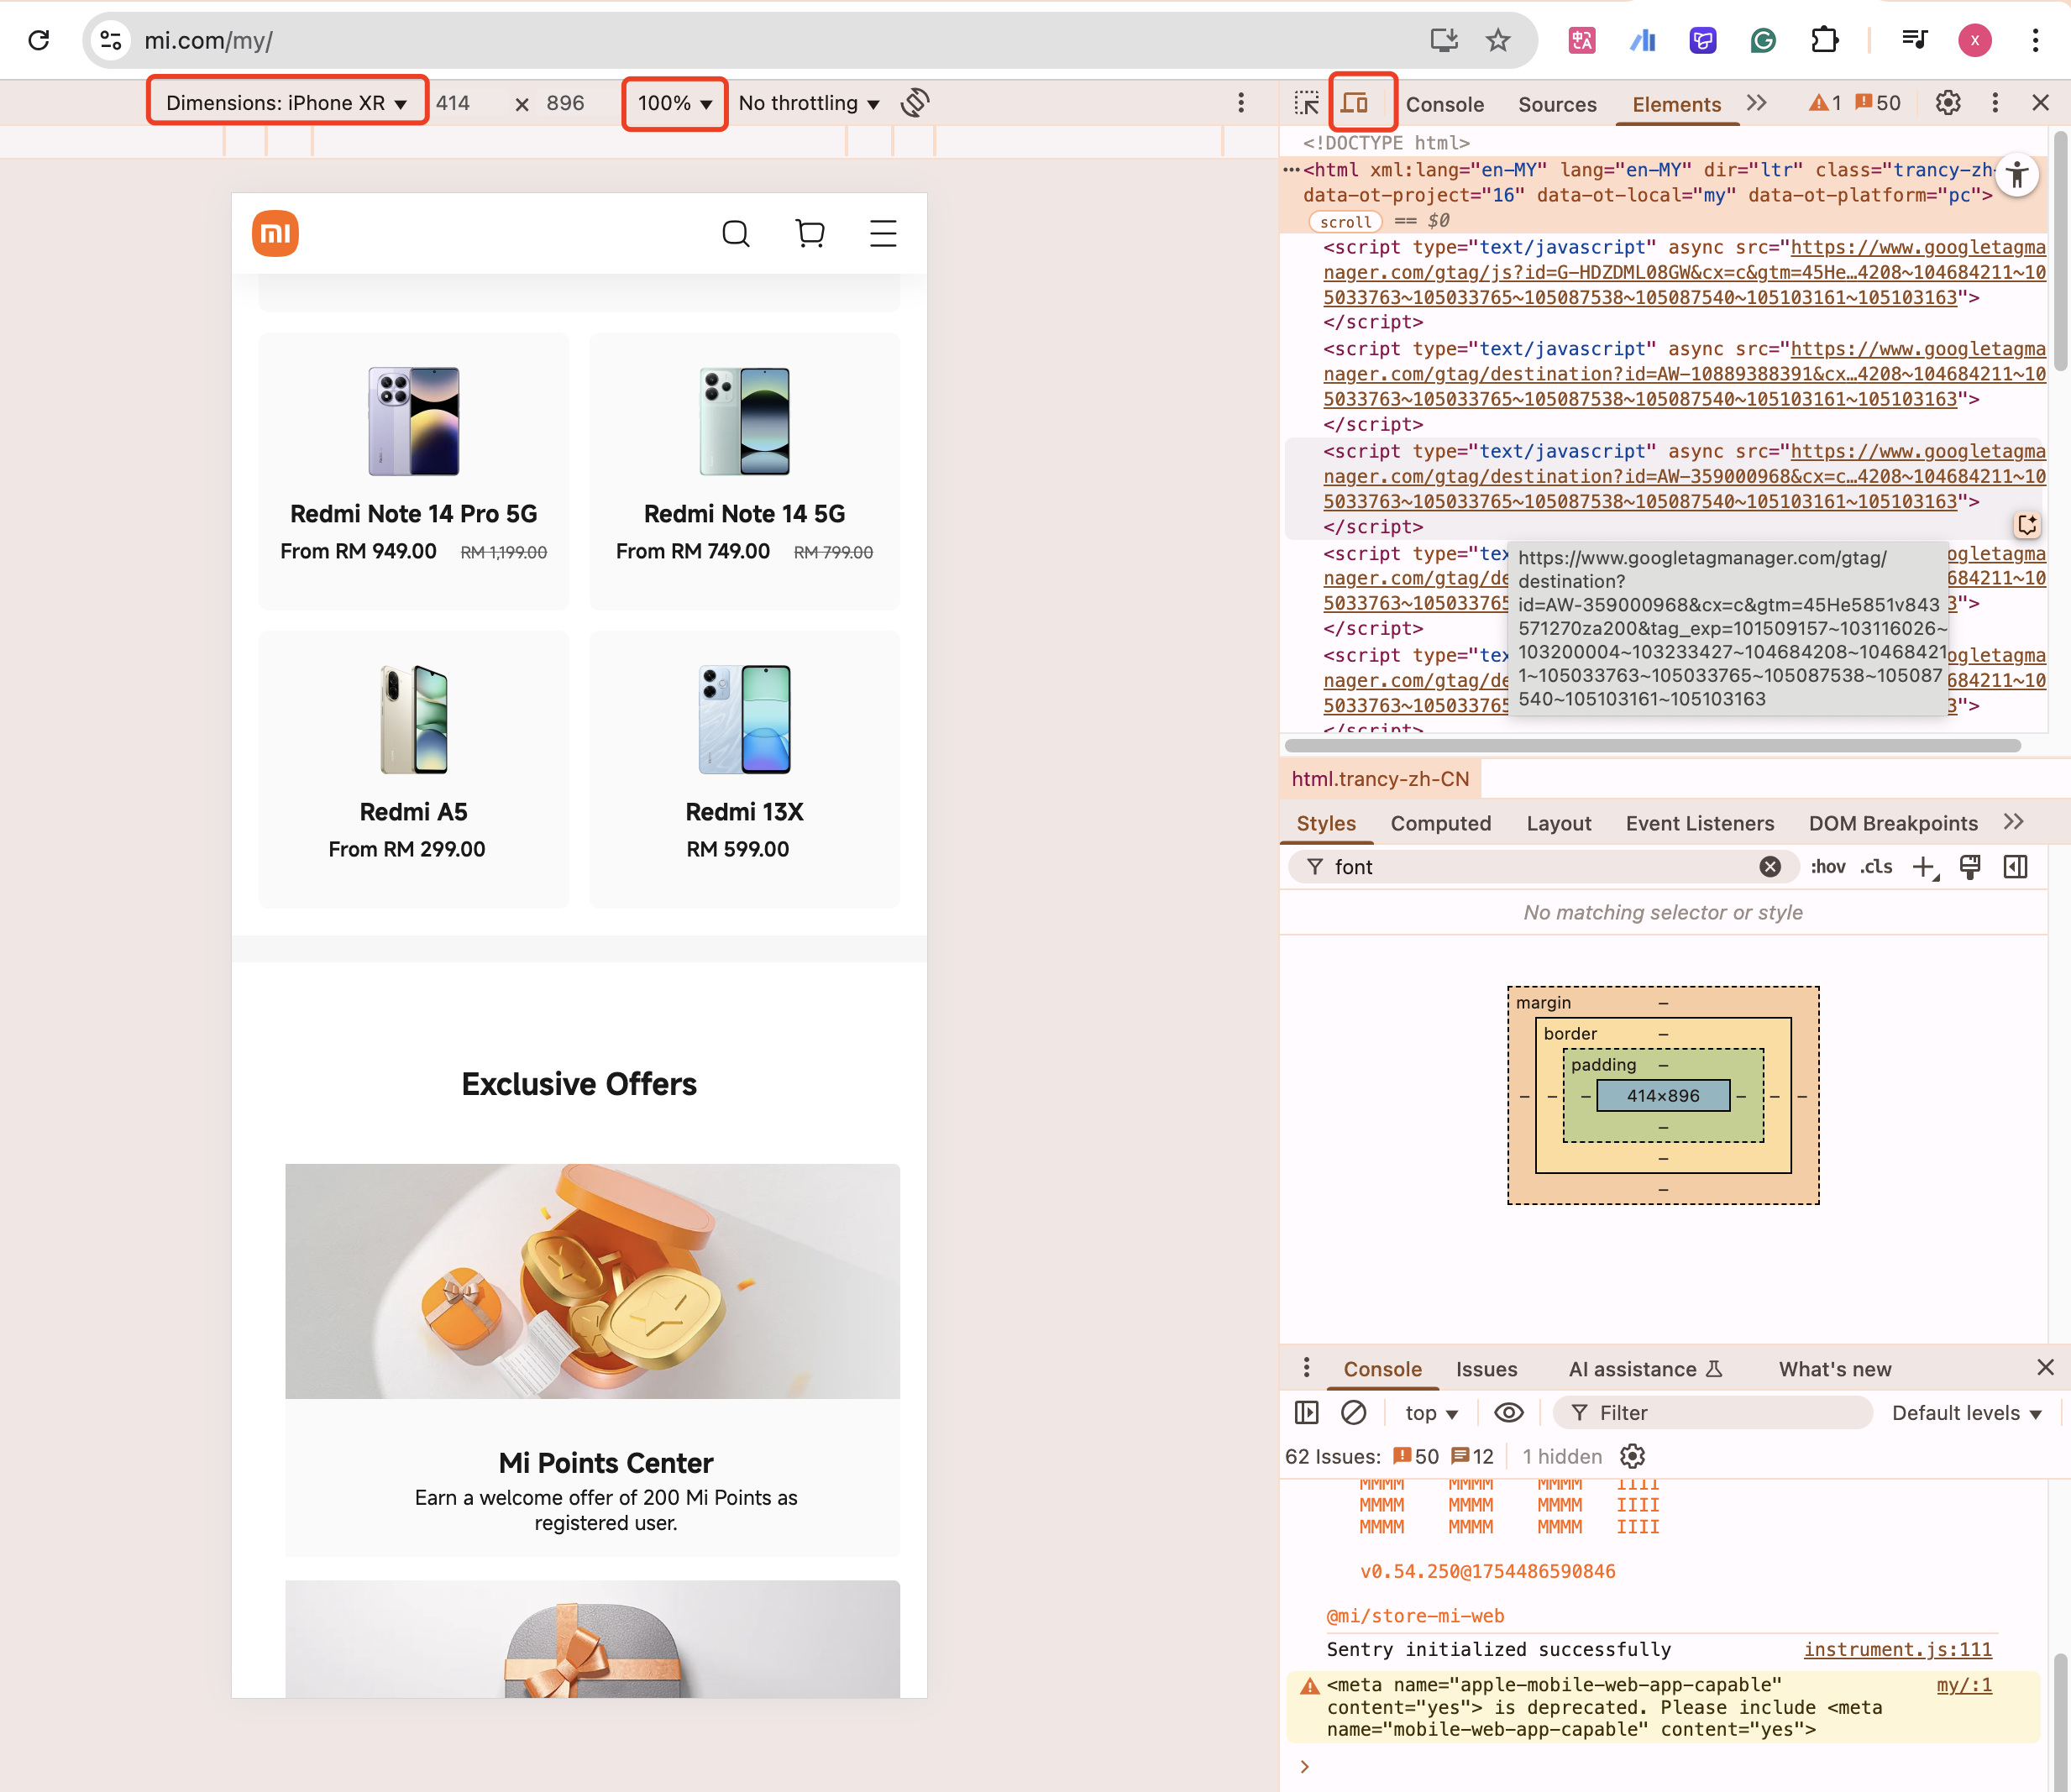The image size is (2071, 1792).
Task: Expand more DevTools panel tabs
Action: pyautogui.click(x=1757, y=103)
